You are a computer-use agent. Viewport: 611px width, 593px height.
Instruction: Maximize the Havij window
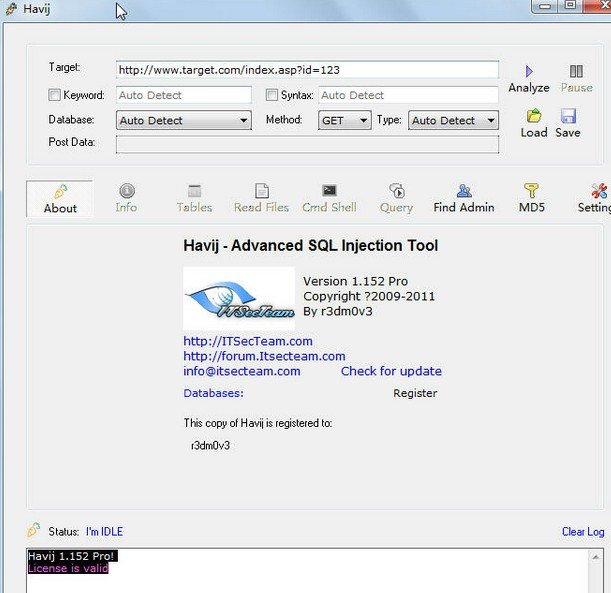point(570,5)
